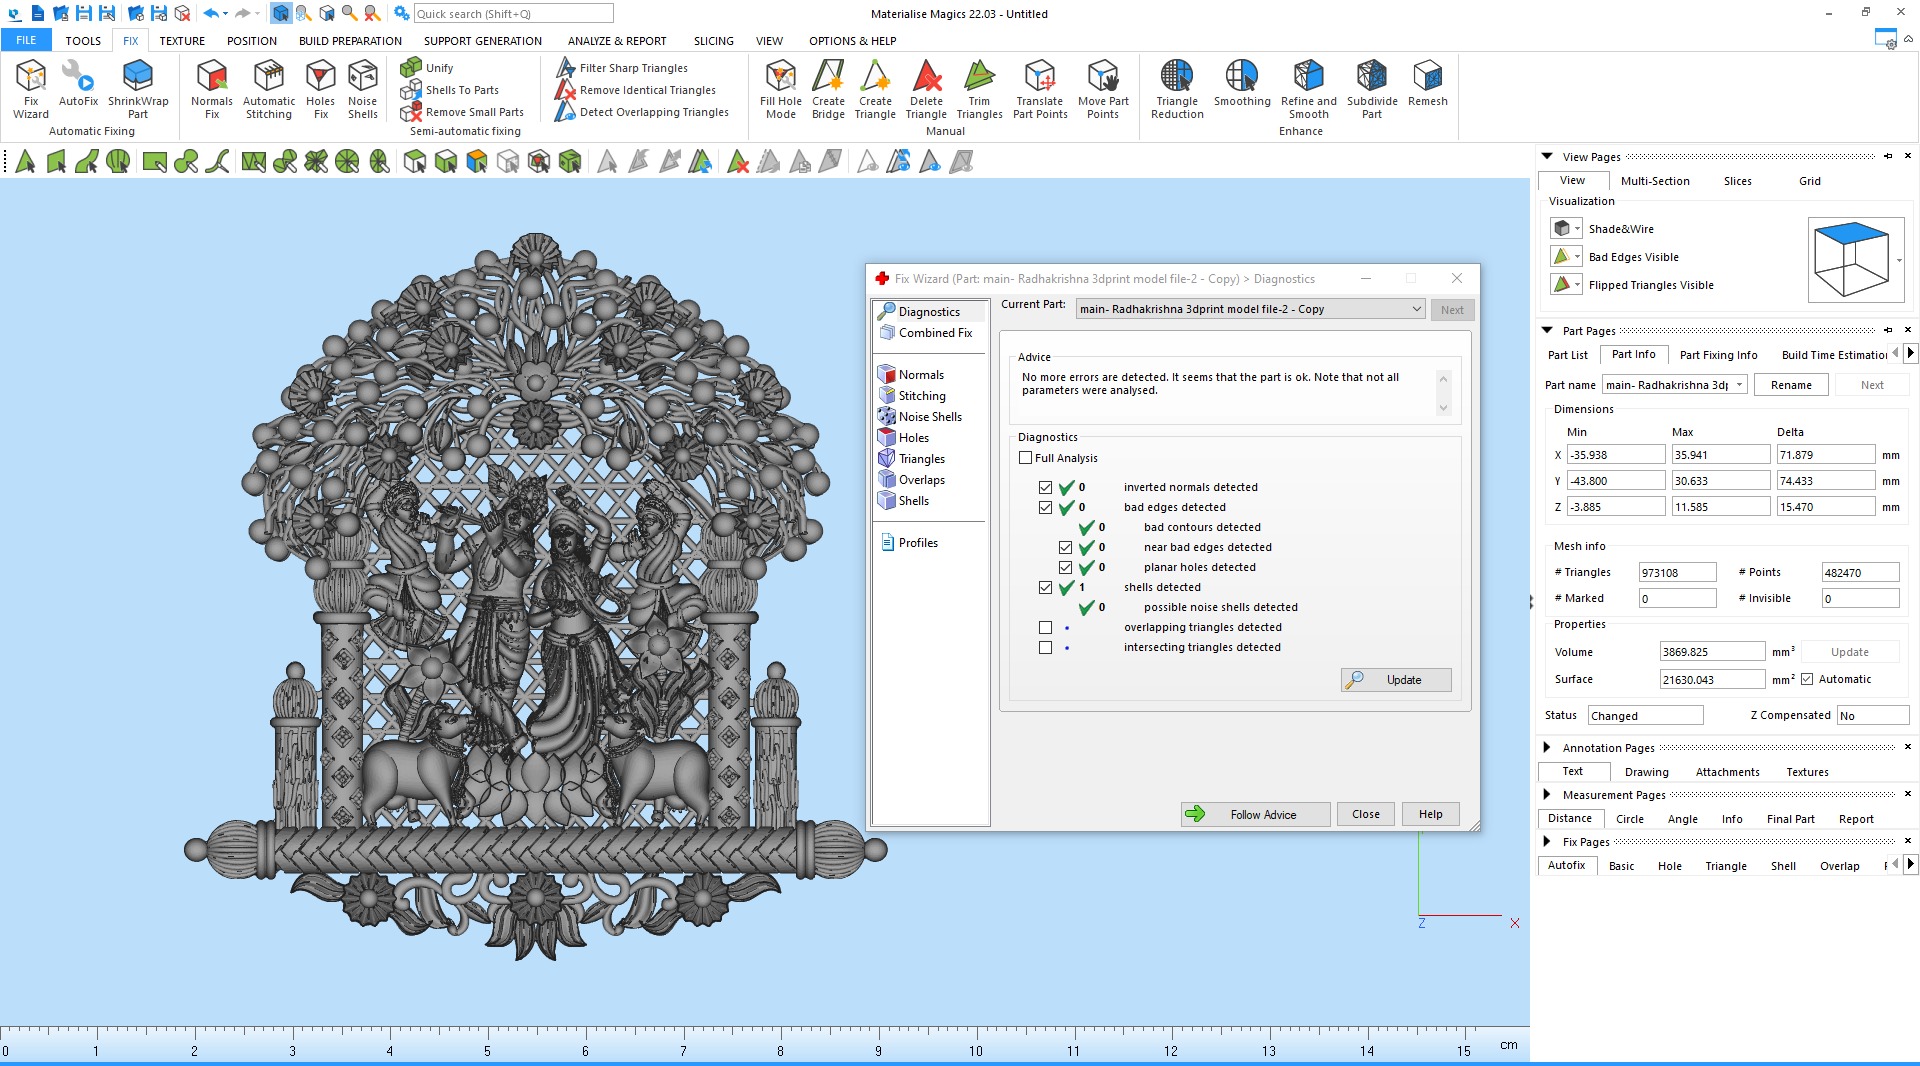Select Translate Part Points

pos(1040,89)
